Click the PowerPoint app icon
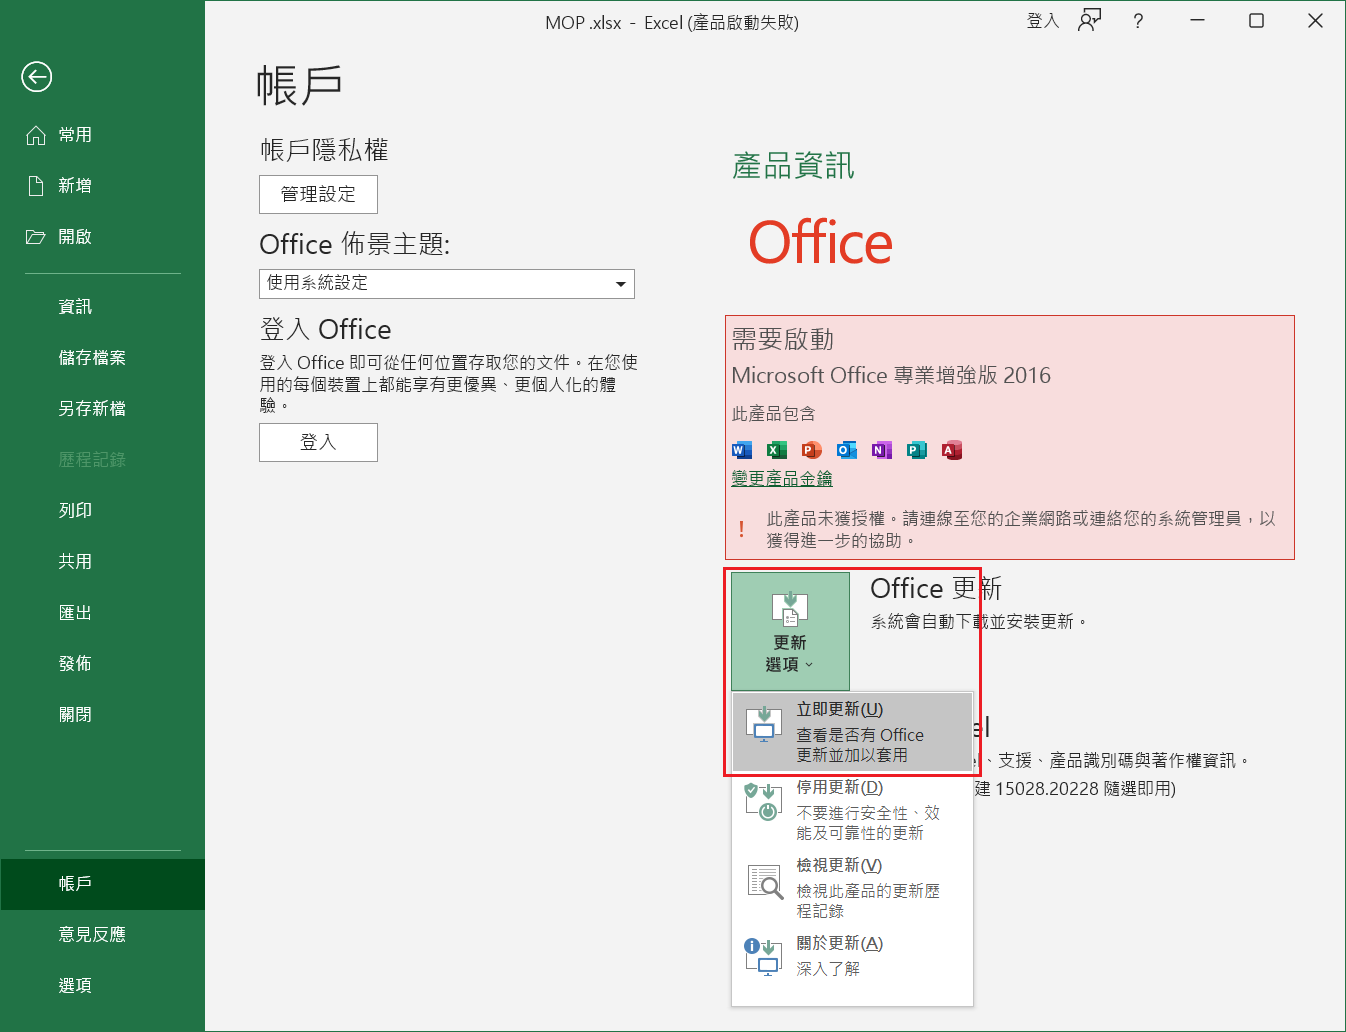The height and width of the screenshot is (1032, 1346). [812, 450]
